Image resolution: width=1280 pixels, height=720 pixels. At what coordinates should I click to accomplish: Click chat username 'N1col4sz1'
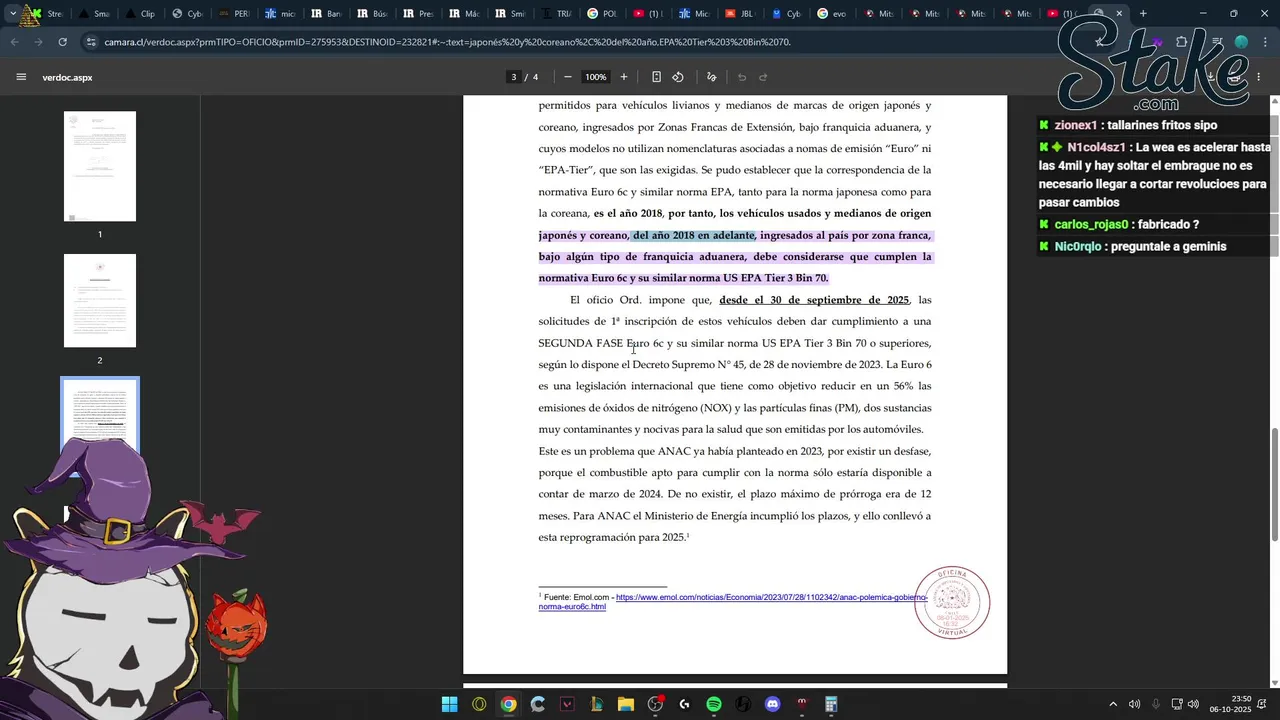pos(1096,147)
